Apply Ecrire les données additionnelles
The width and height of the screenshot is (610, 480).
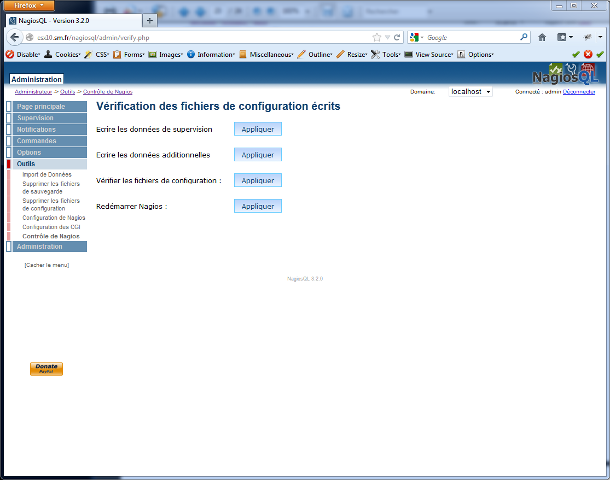click(258, 155)
